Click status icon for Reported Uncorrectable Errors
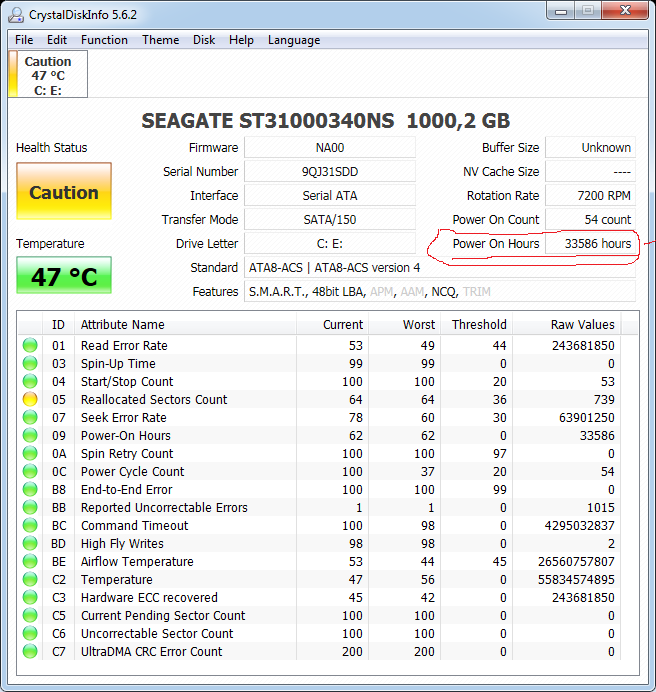The image size is (656, 692). coord(30,508)
